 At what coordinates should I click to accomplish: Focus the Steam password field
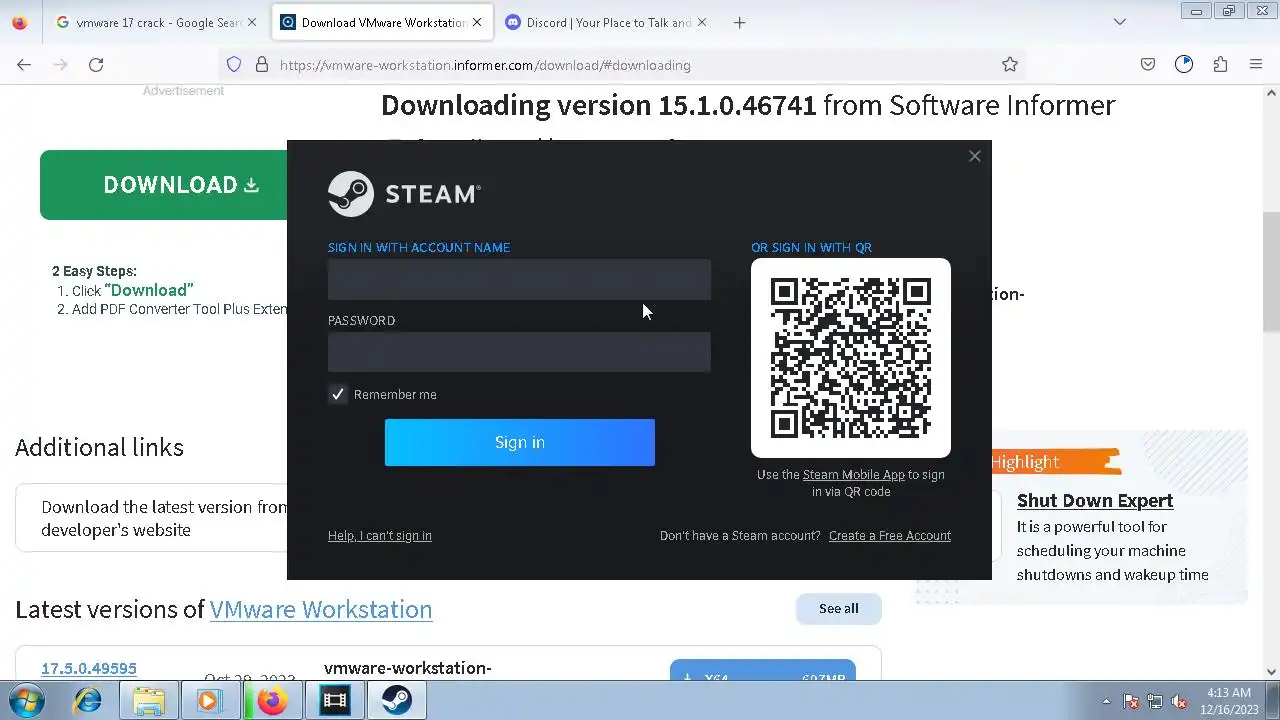(519, 352)
